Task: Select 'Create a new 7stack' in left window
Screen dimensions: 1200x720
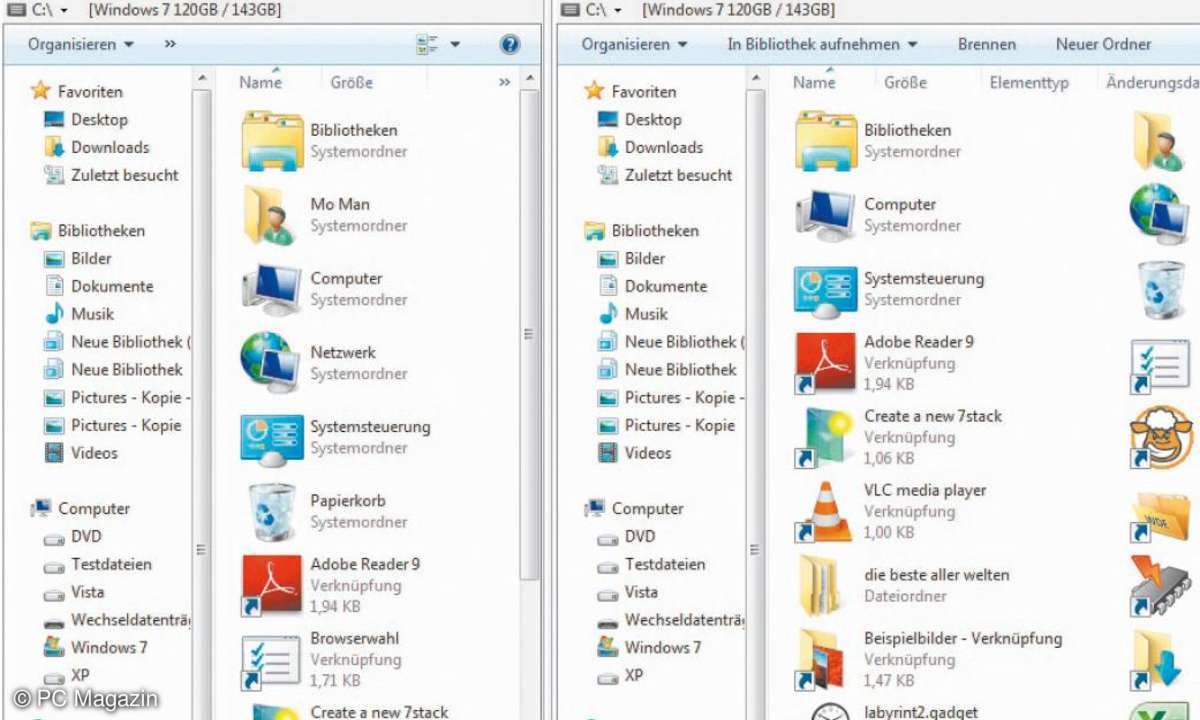Action: click(379, 712)
